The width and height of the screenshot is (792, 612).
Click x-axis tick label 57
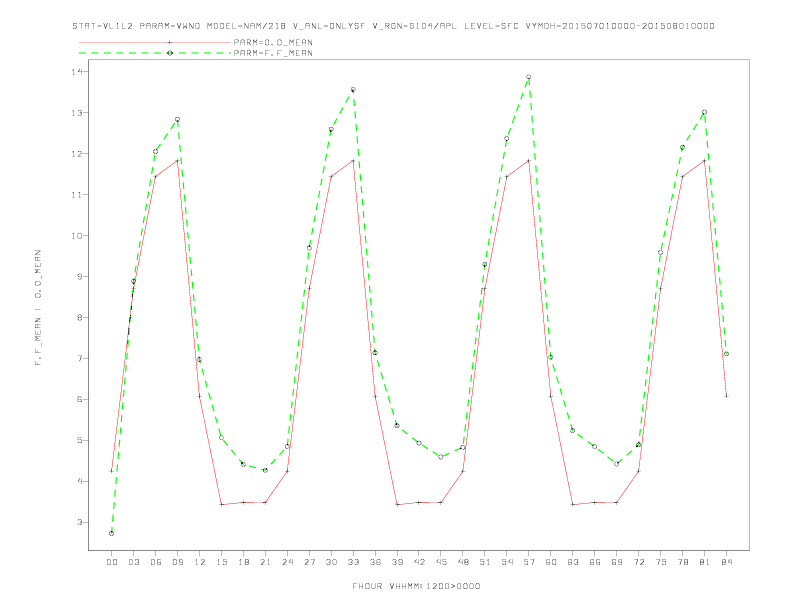point(529,562)
